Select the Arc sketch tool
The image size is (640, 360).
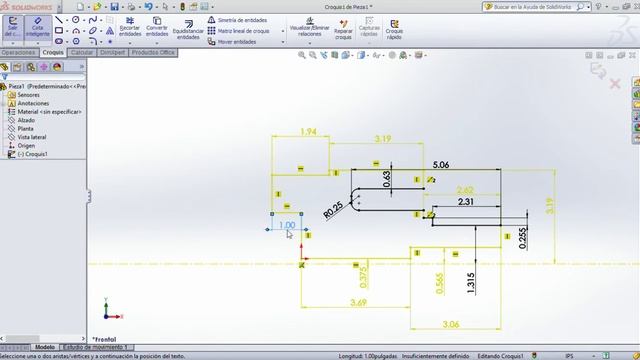click(76, 31)
